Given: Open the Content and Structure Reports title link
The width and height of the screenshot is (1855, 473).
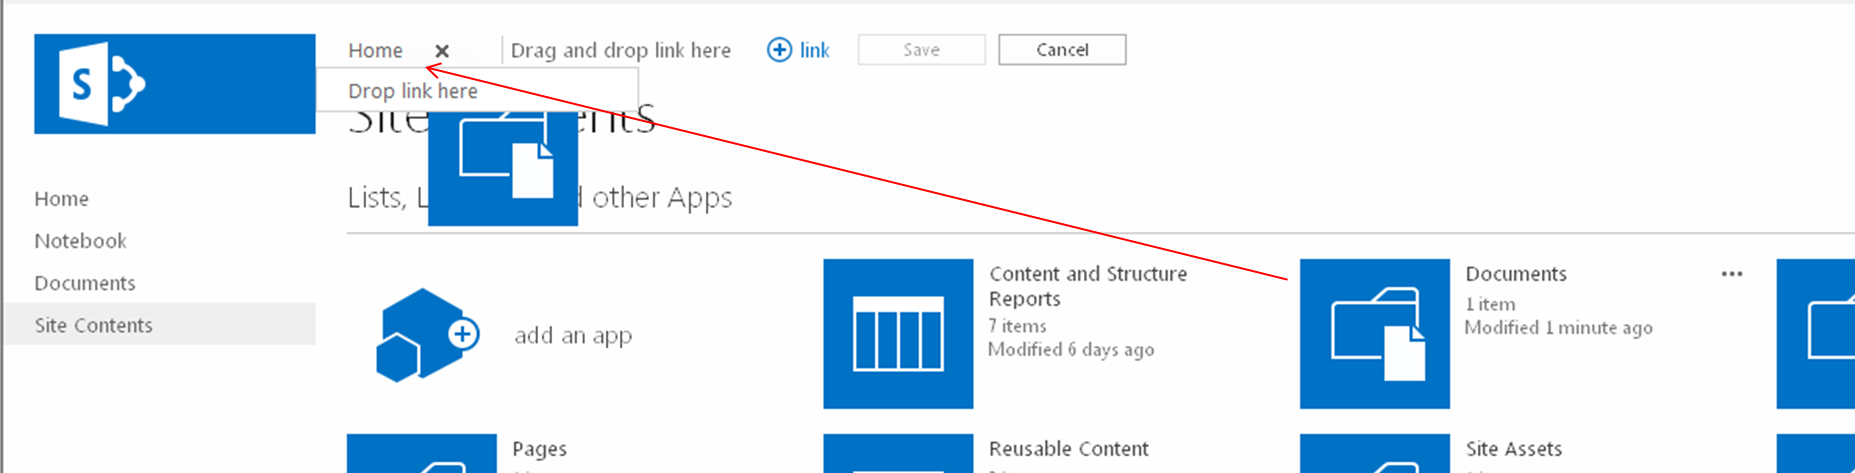Looking at the screenshot, I should [x=1087, y=286].
